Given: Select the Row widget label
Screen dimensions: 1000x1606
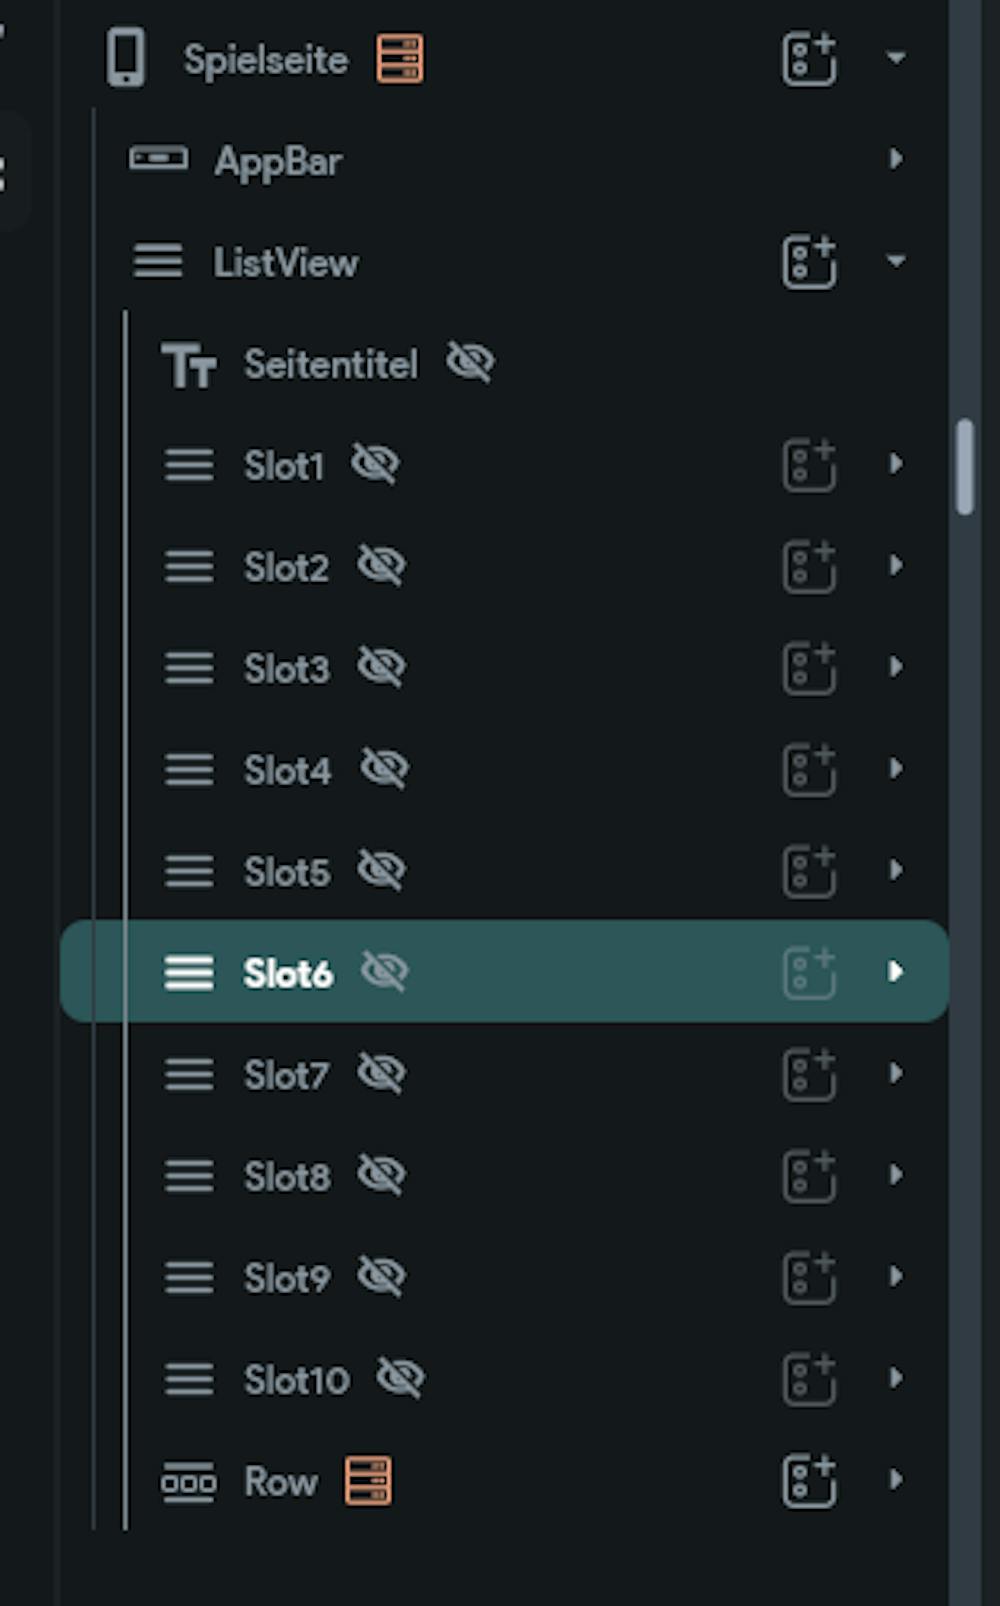Looking at the screenshot, I should (280, 1481).
